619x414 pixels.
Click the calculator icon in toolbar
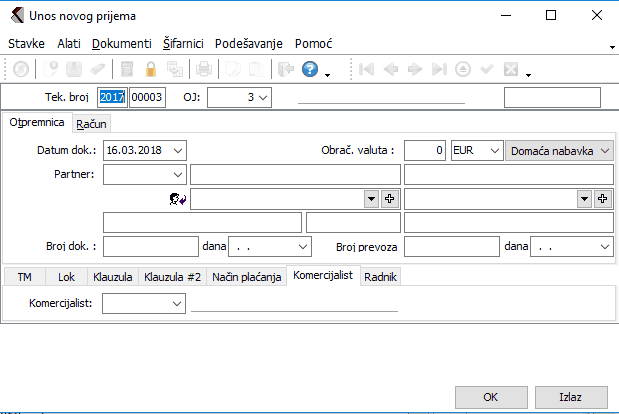tap(127, 70)
